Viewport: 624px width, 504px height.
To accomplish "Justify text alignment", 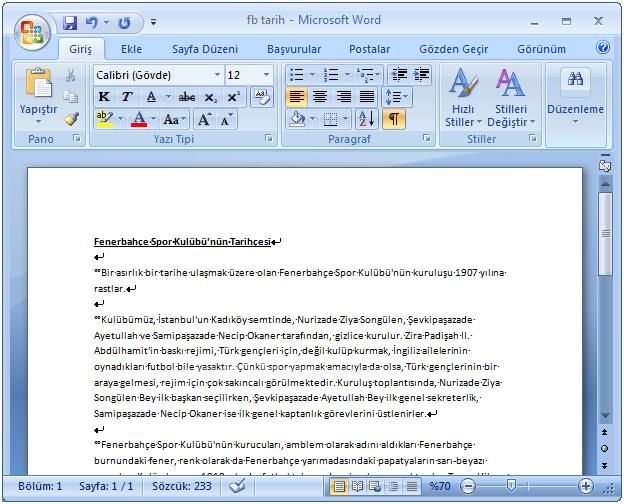I will 367,97.
